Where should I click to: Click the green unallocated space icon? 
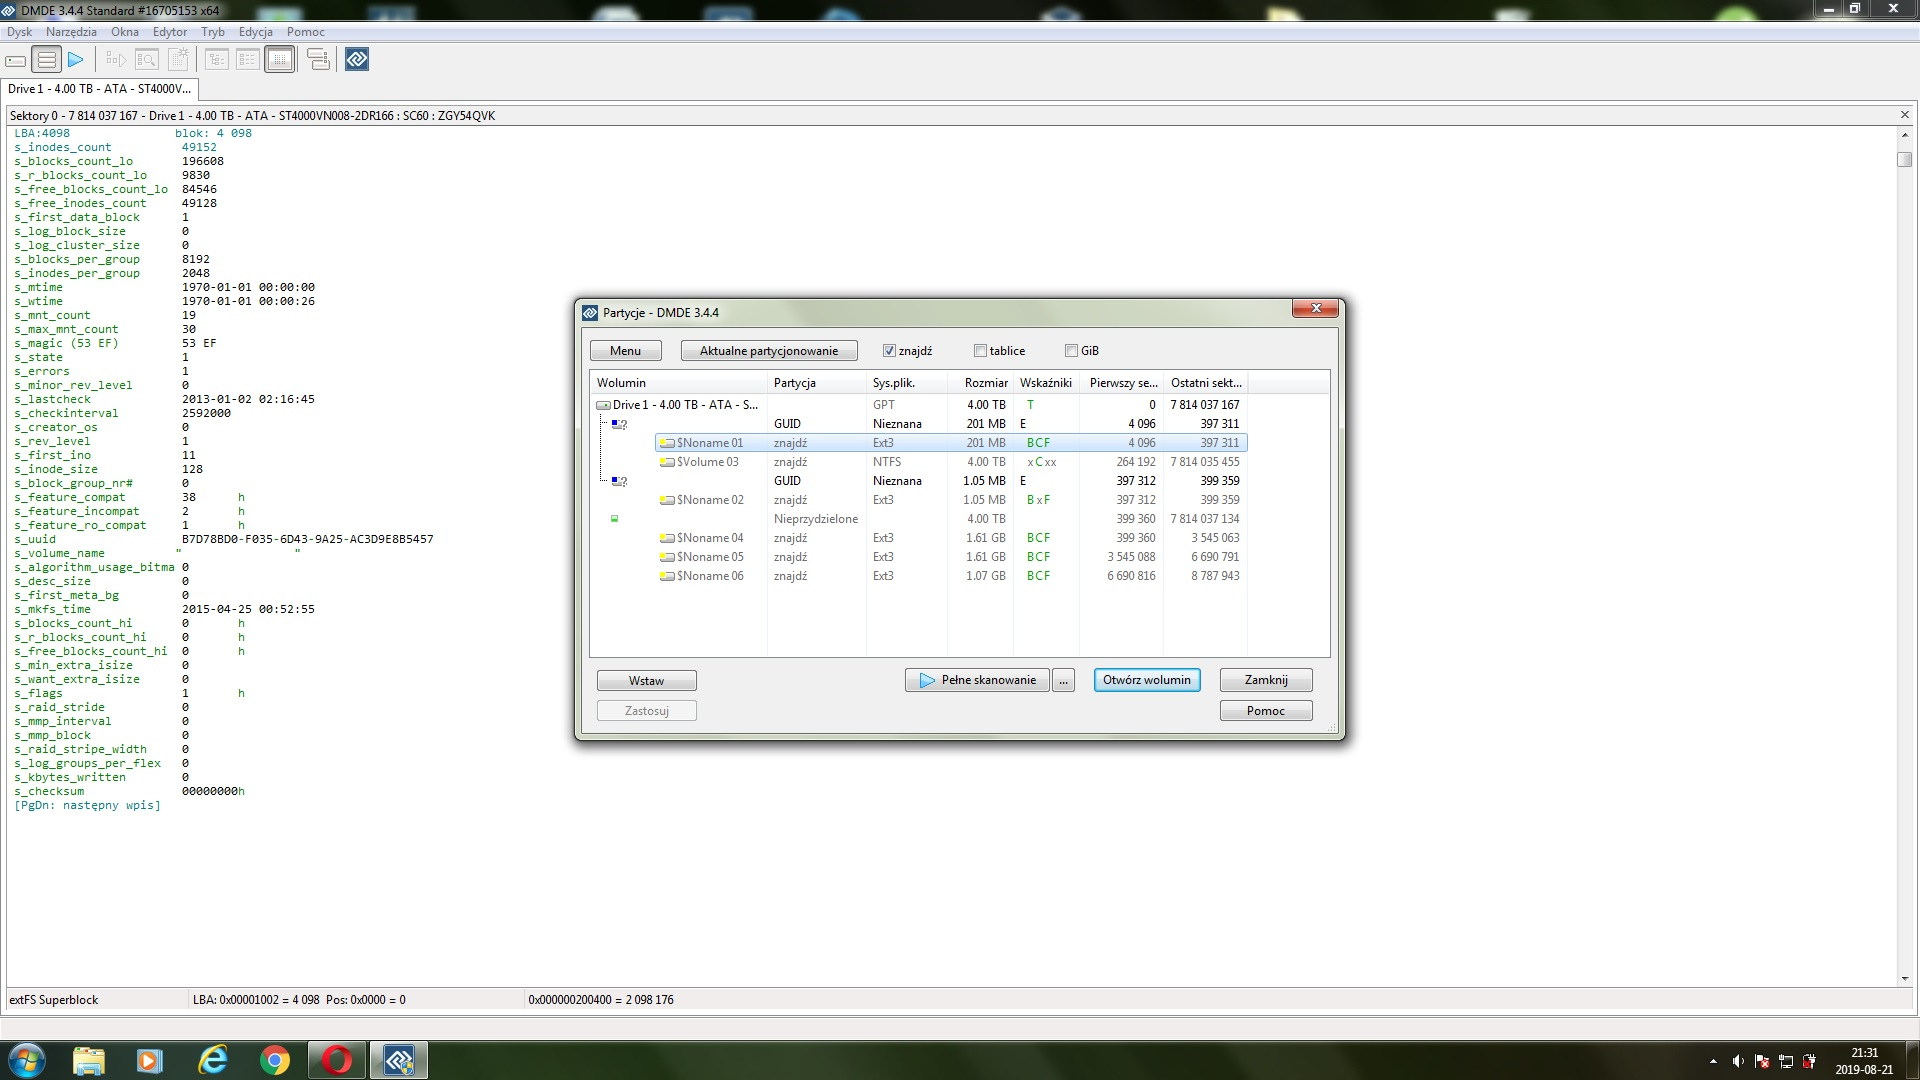[614, 519]
